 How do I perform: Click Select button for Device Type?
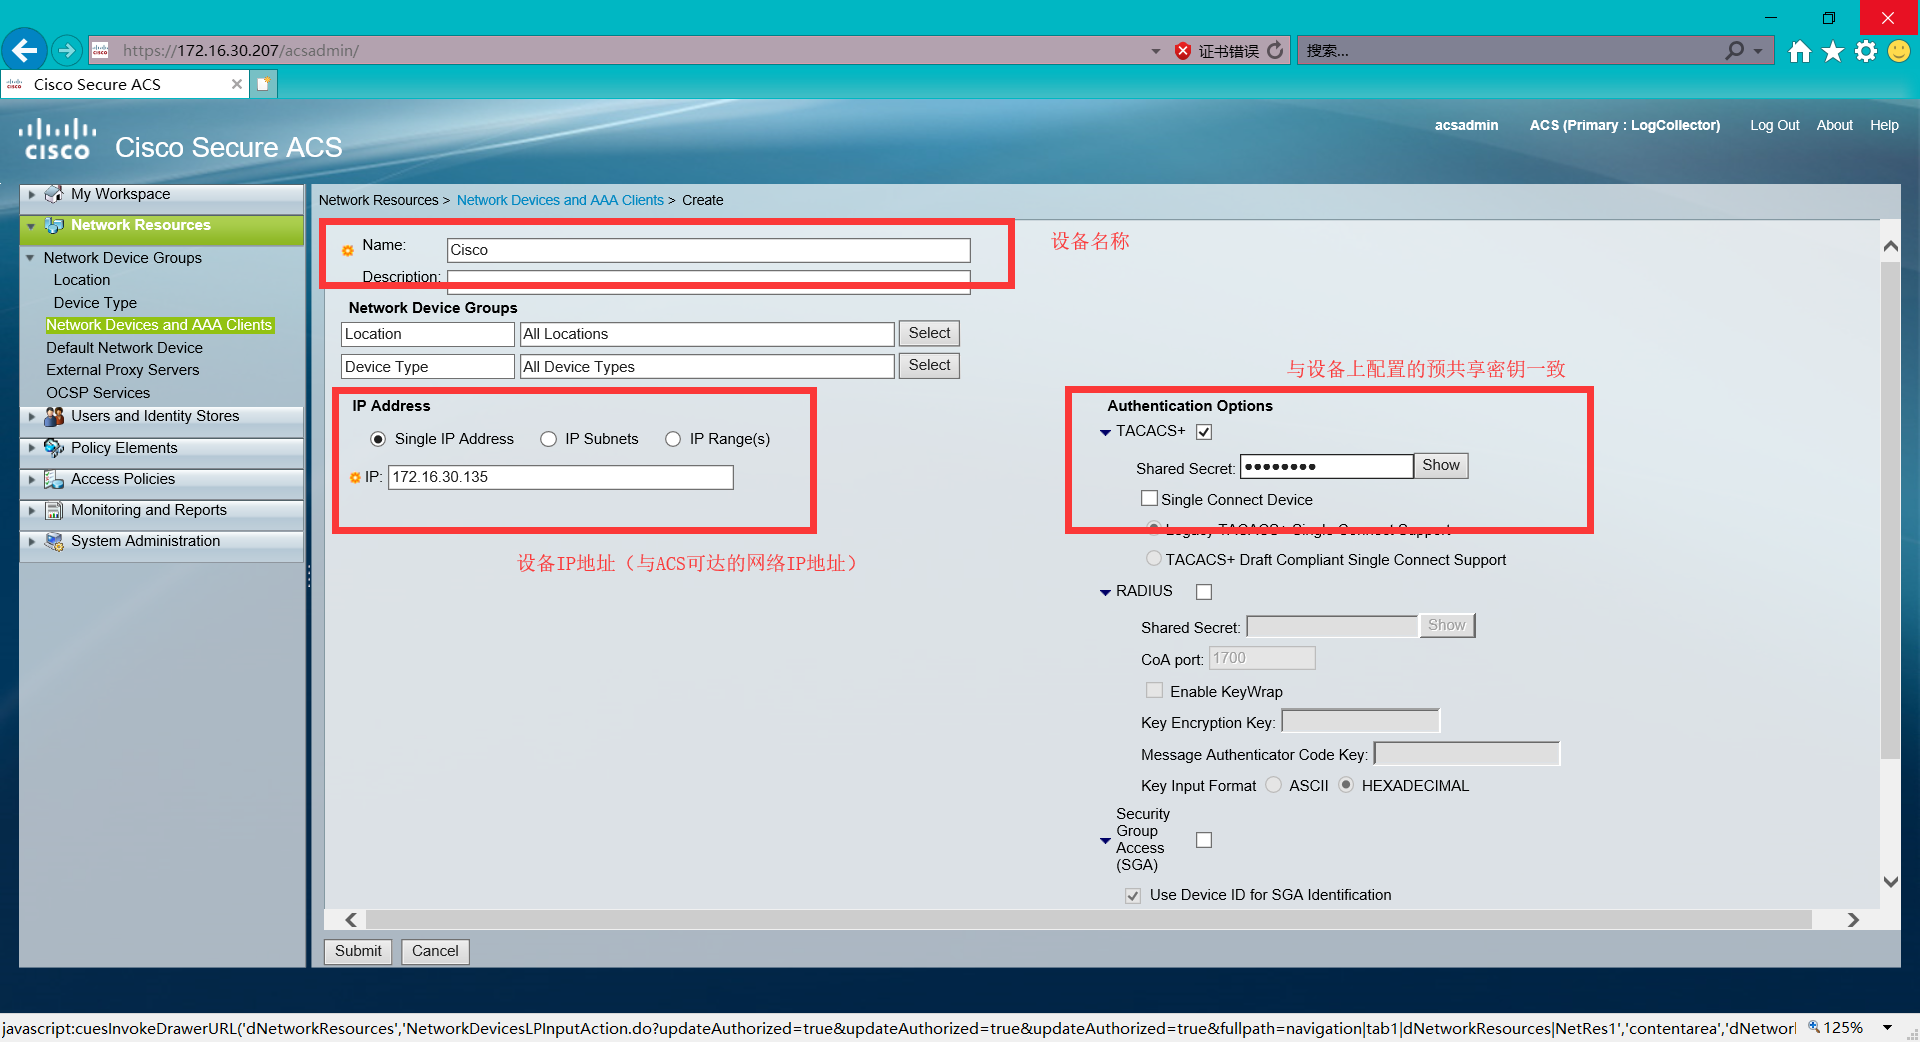coord(929,365)
